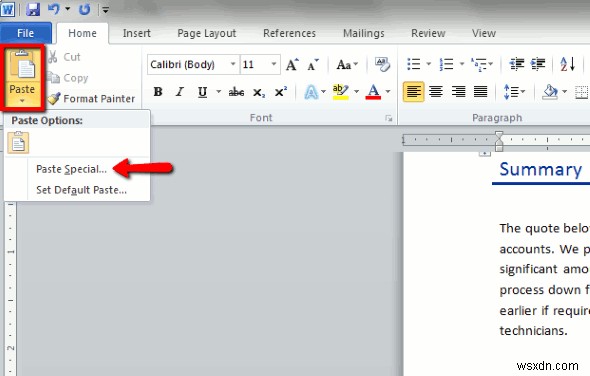This screenshot has height=376, width=590.
Task: Open the File tab
Action: click(26, 33)
